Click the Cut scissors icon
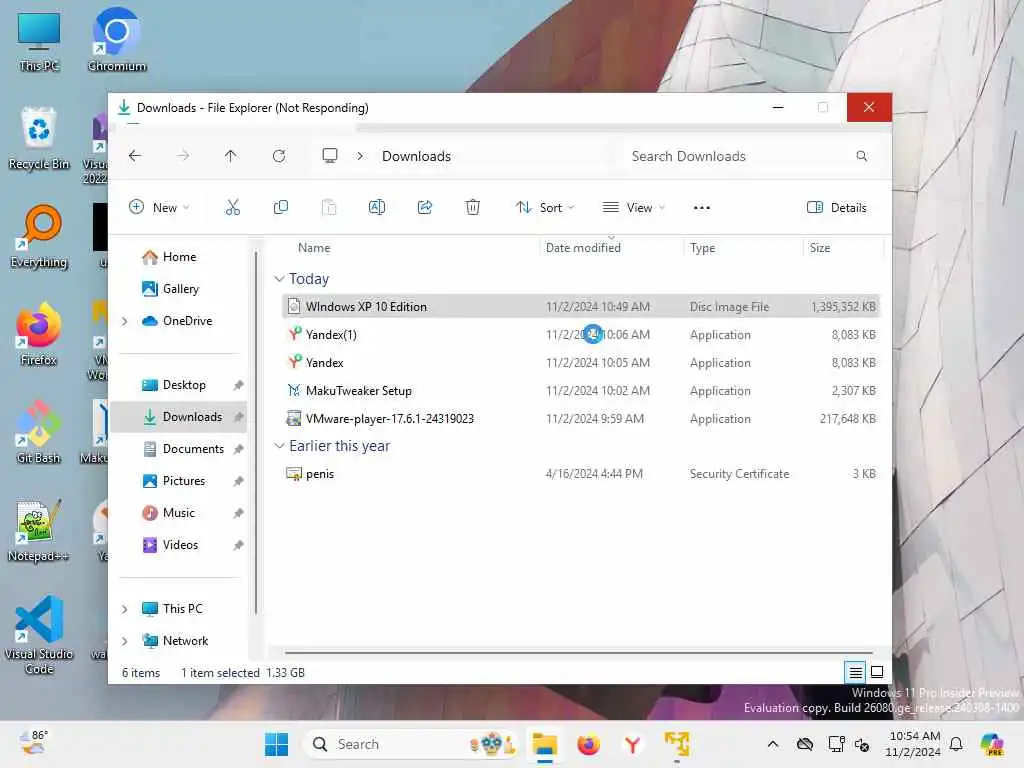The width and height of the screenshot is (1024, 768). coord(232,208)
